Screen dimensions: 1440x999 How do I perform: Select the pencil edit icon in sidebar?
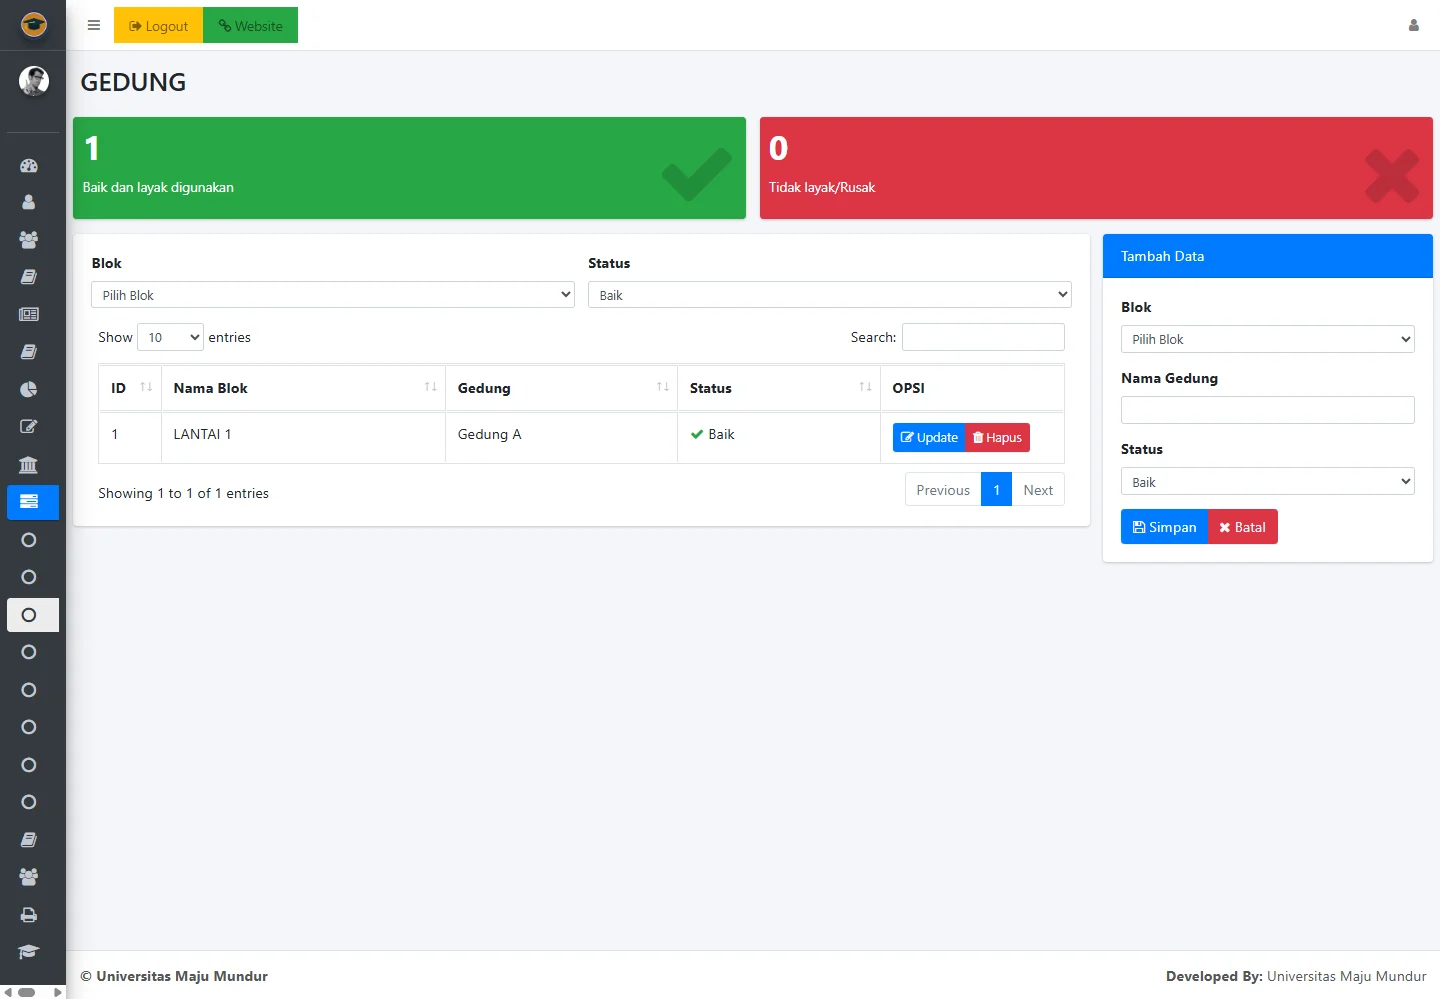(x=29, y=427)
